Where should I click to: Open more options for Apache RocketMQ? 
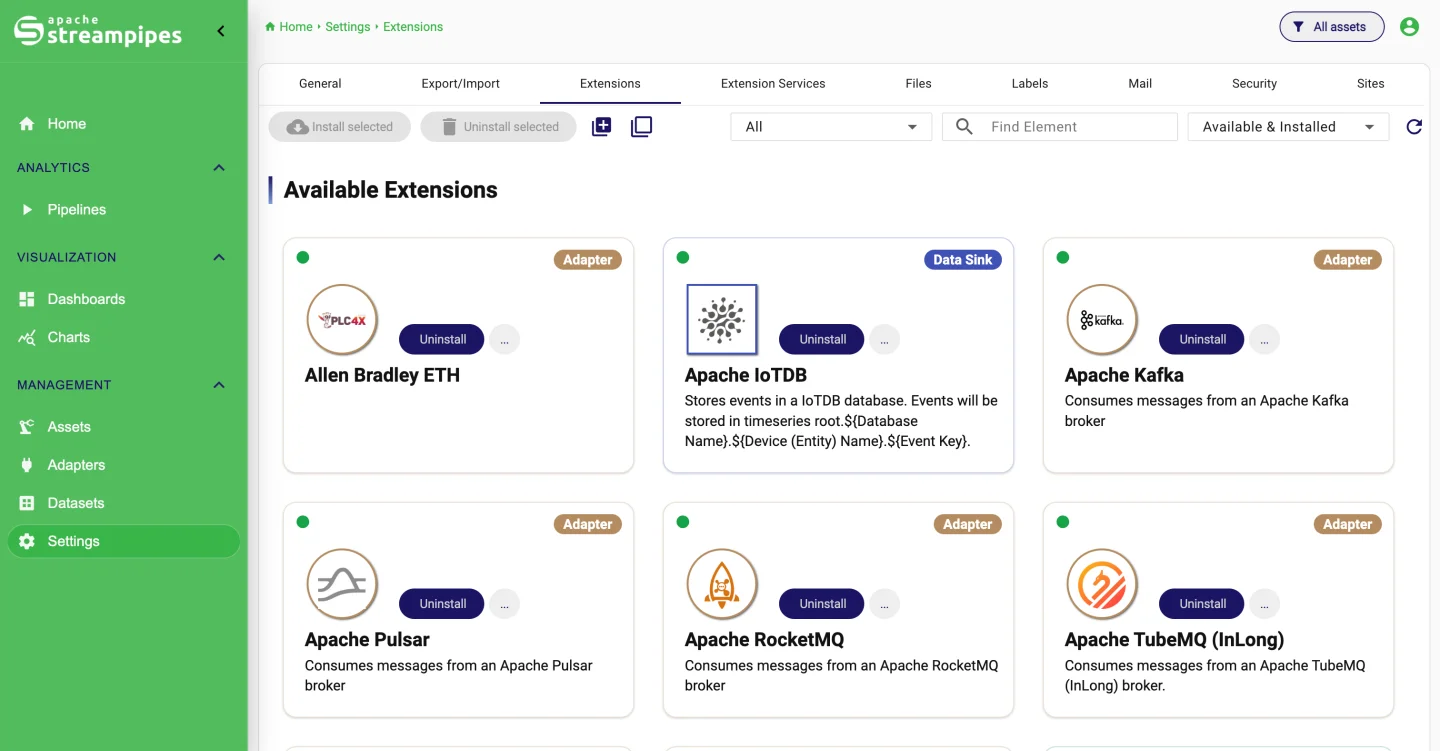coord(884,604)
